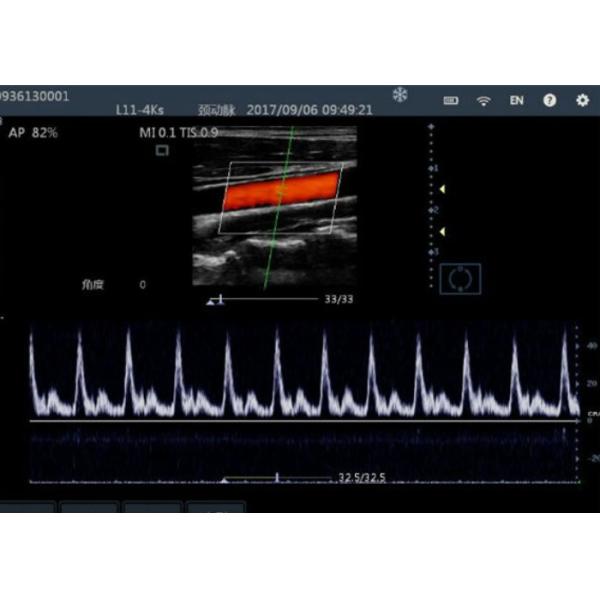This screenshot has width=600, height=600.
Task: Click the circular rotate arrows icon
Action: pyautogui.click(x=460, y=278)
